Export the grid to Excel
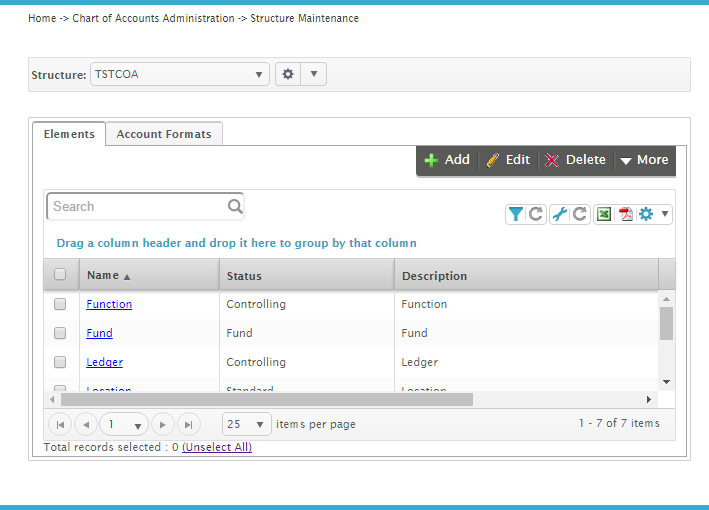The width and height of the screenshot is (709, 510). pyautogui.click(x=604, y=214)
